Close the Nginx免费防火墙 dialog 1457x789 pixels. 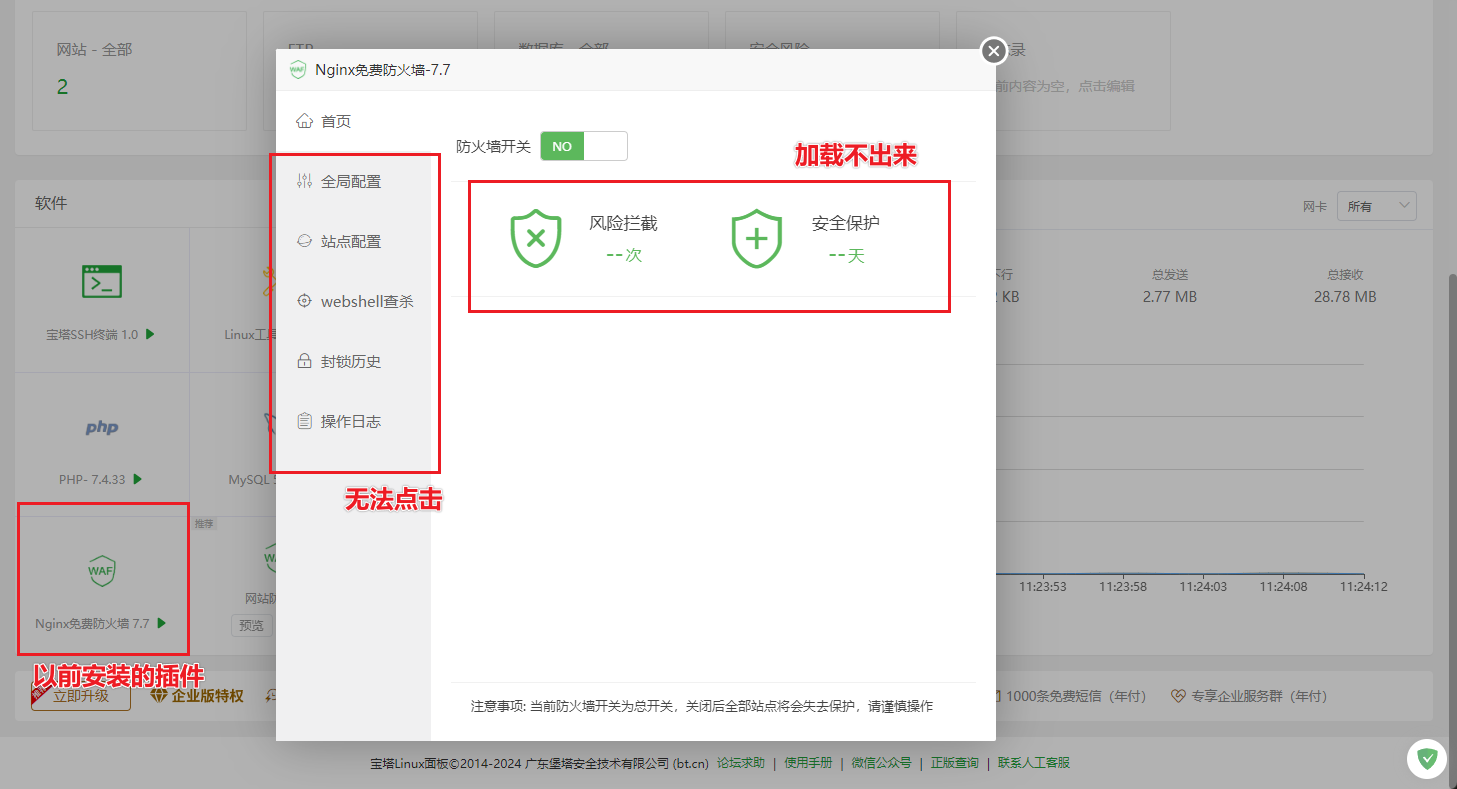(x=993, y=51)
